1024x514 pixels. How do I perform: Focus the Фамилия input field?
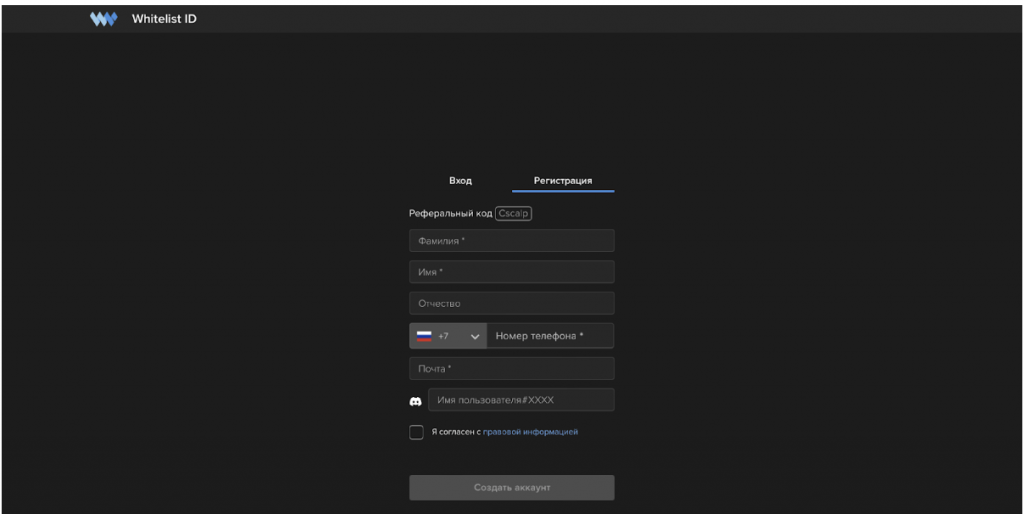[511, 241]
